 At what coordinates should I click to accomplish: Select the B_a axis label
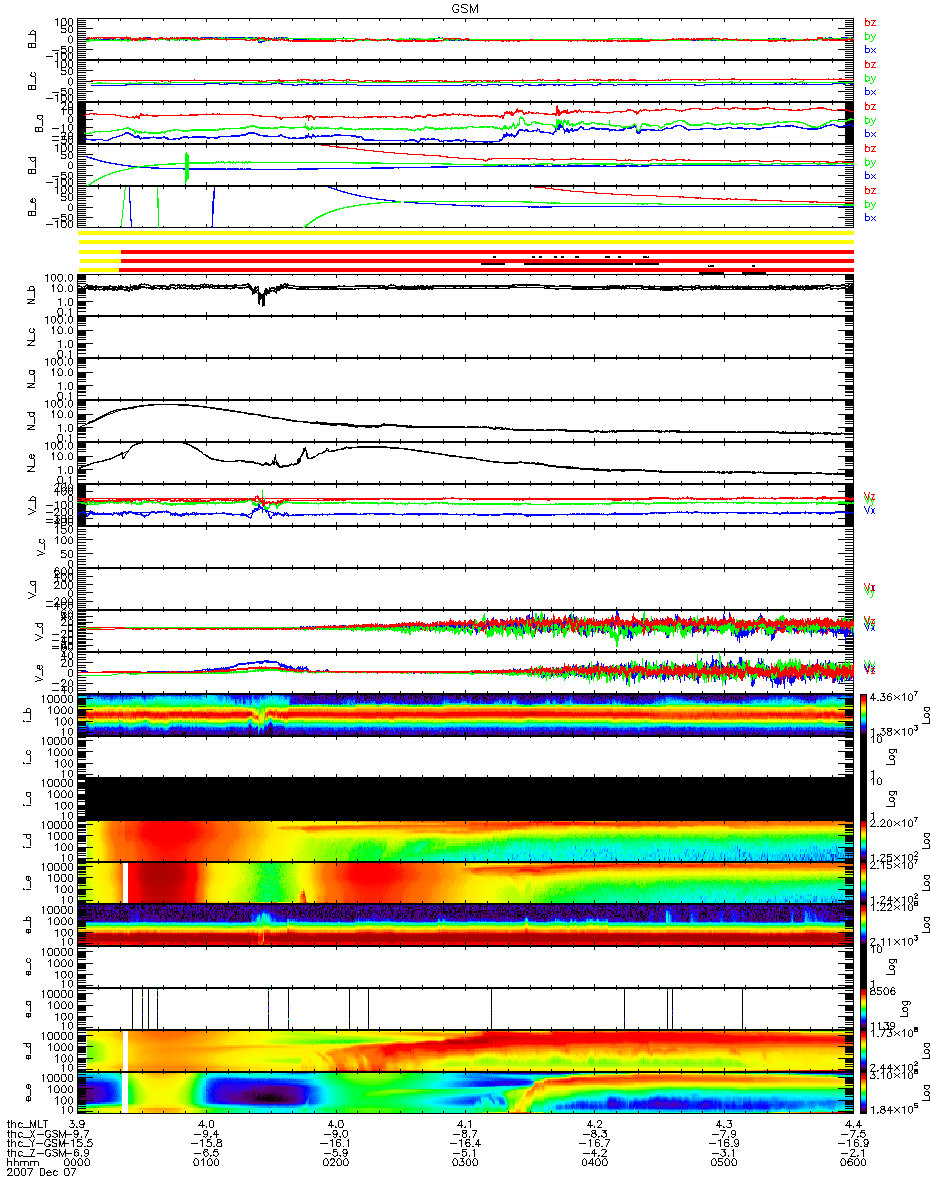click(x=41, y=123)
